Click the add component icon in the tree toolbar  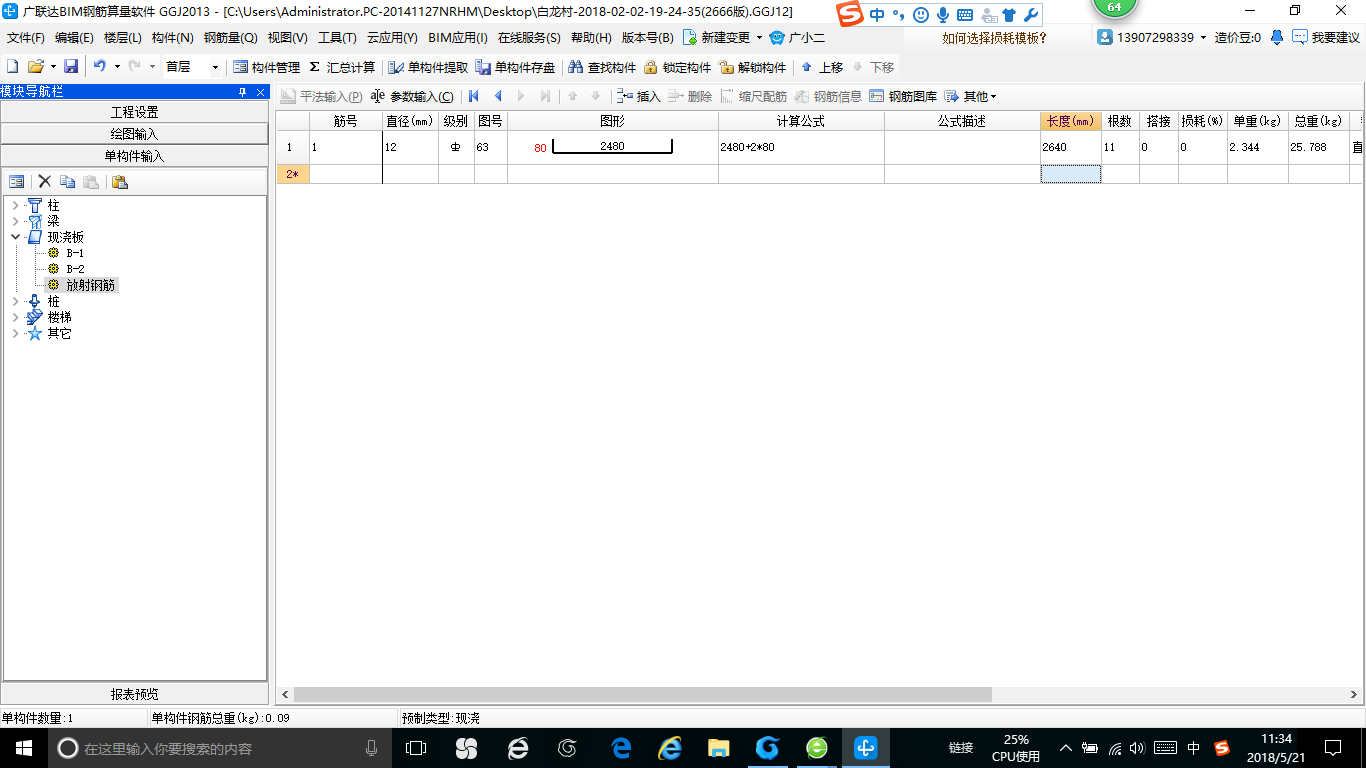16,182
